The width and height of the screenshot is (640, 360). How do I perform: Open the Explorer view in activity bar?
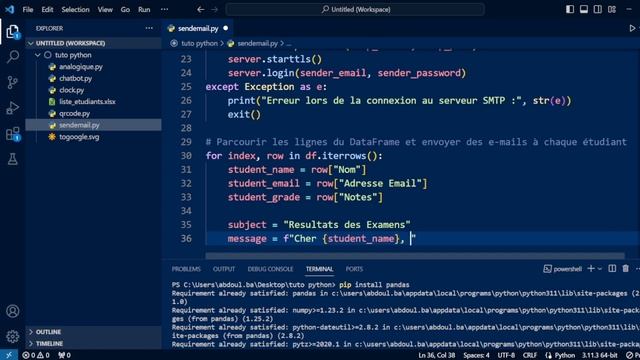coord(13,31)
